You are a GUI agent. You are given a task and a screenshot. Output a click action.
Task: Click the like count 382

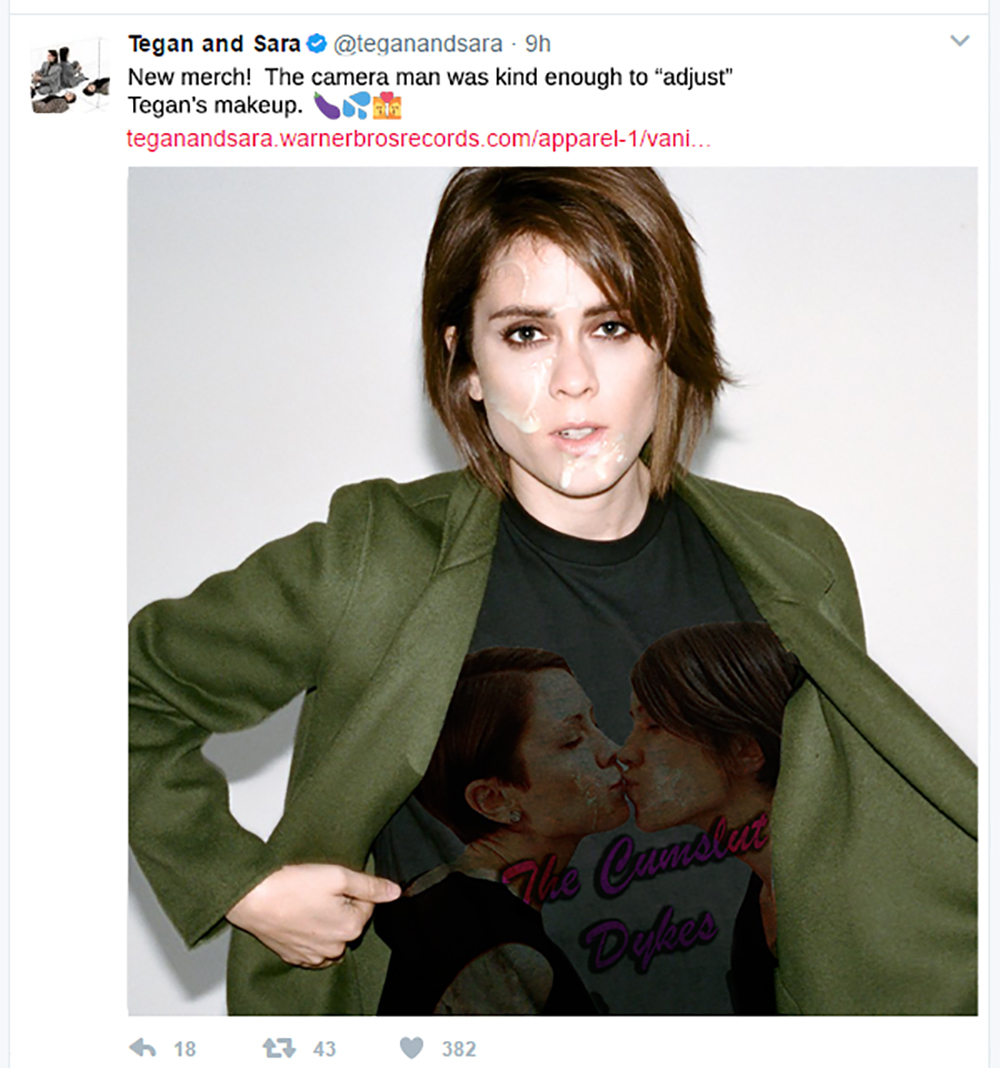click(x=459, y=1049)
